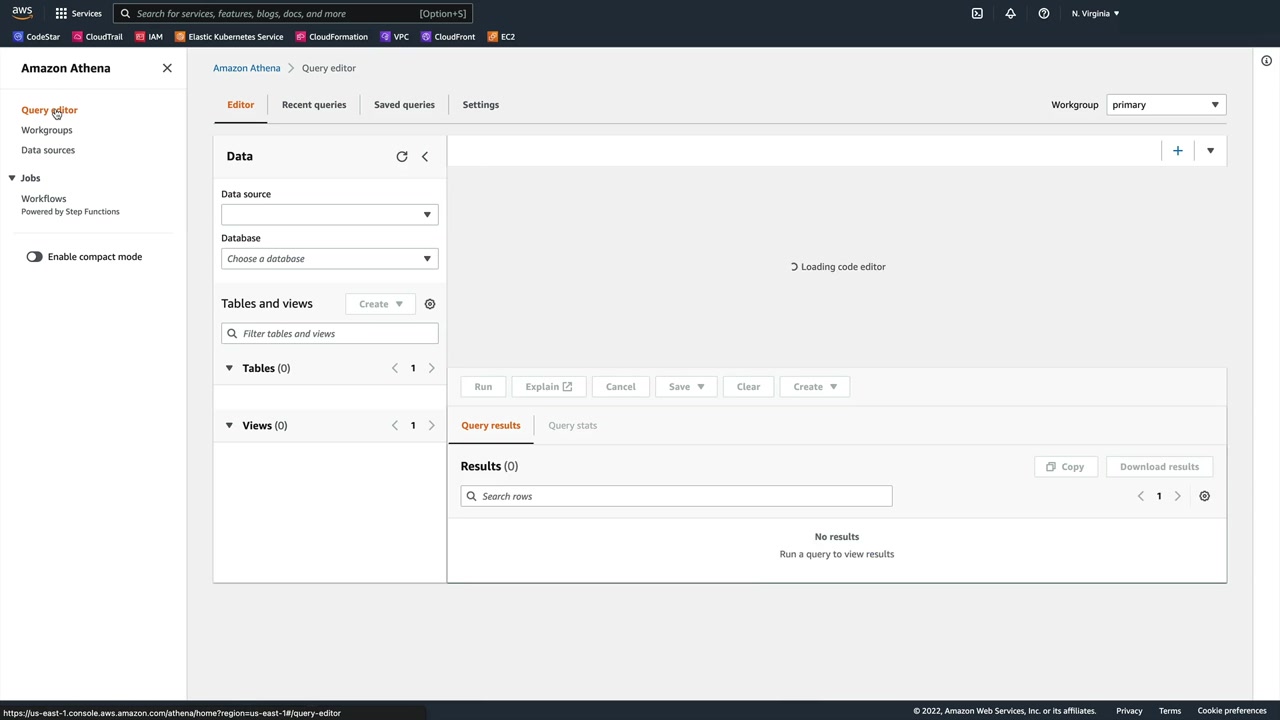Launch the CloudShell terminal icon

(977, 13)
